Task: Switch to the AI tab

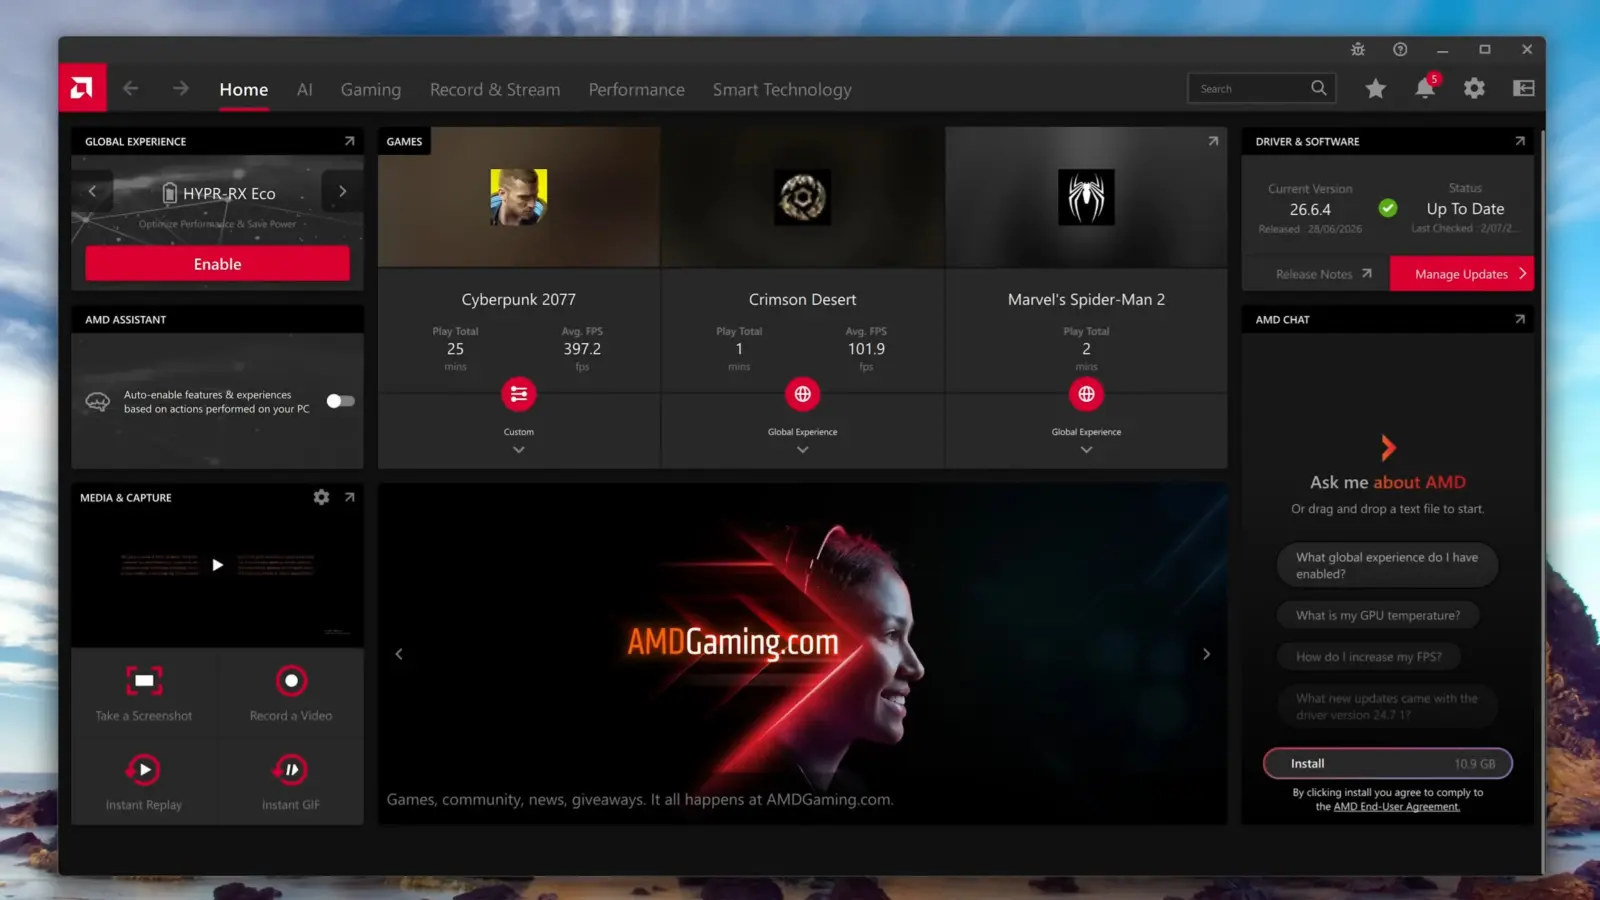Action: 305,89
